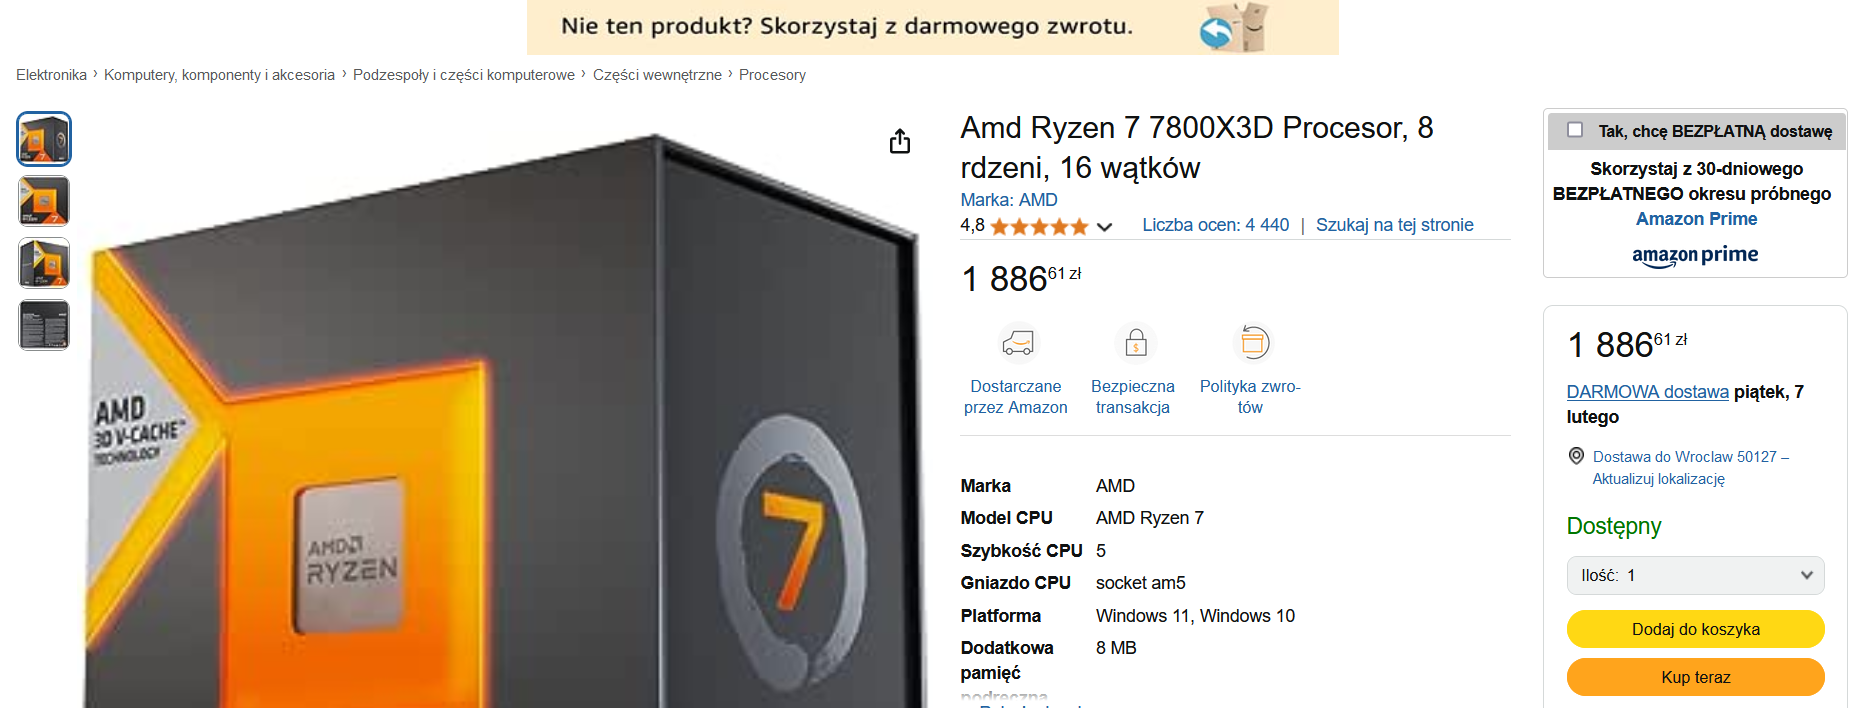Tick the free delivery Prime checkbox
The image size is (1874, 708).
pos(1575,130)
